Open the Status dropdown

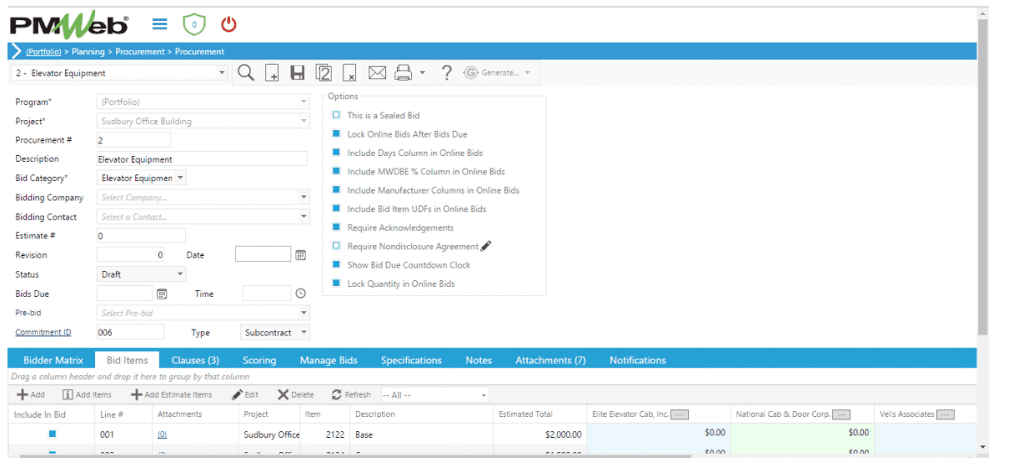pos(181,275)
